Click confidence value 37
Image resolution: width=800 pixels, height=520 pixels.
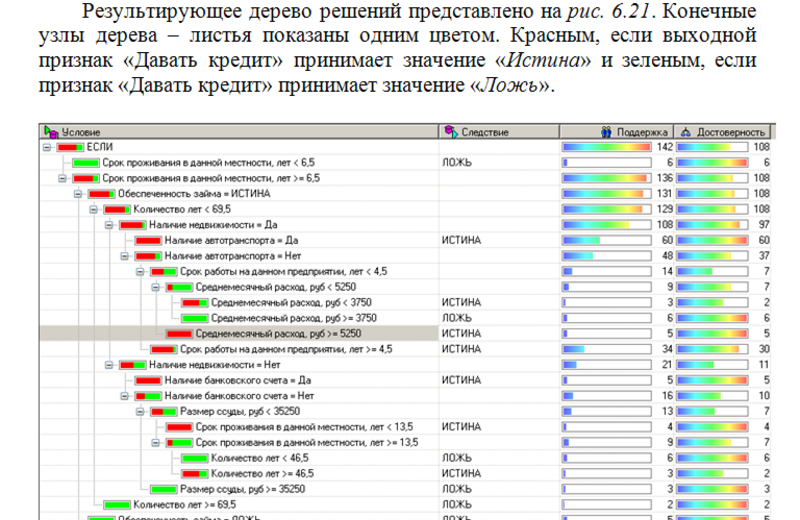coord(764,256)
